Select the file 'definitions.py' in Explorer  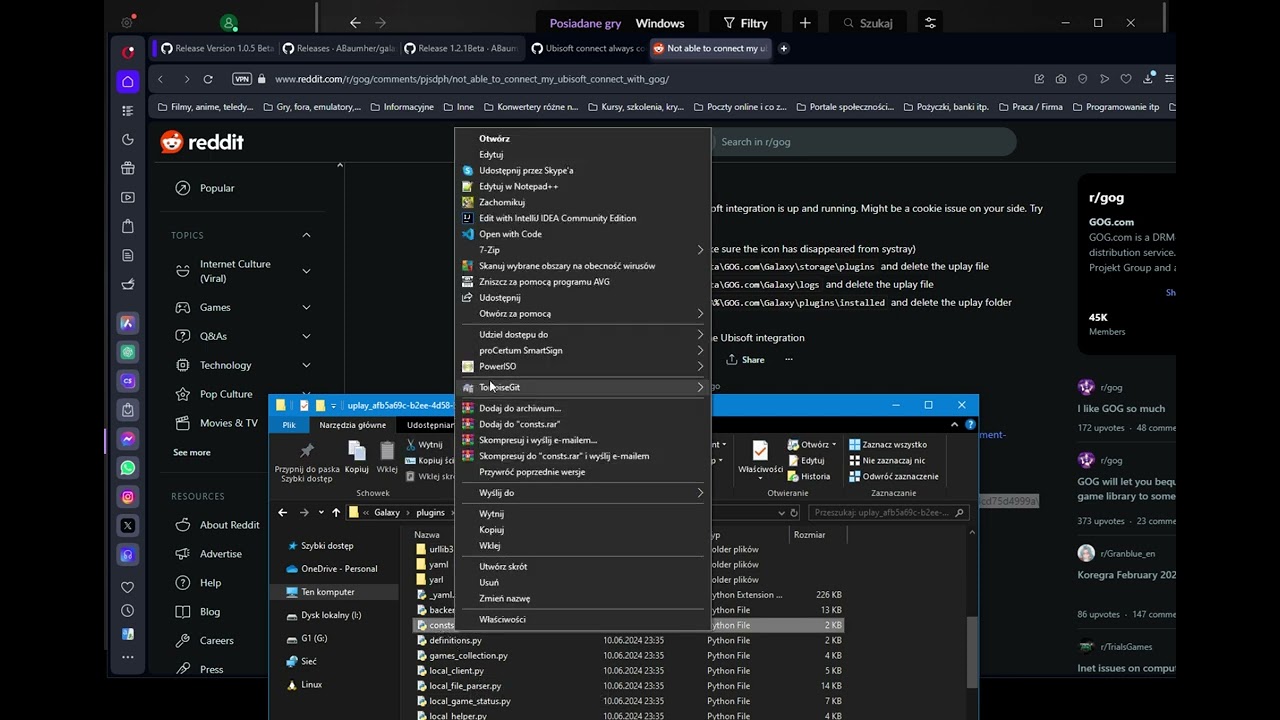455,640
